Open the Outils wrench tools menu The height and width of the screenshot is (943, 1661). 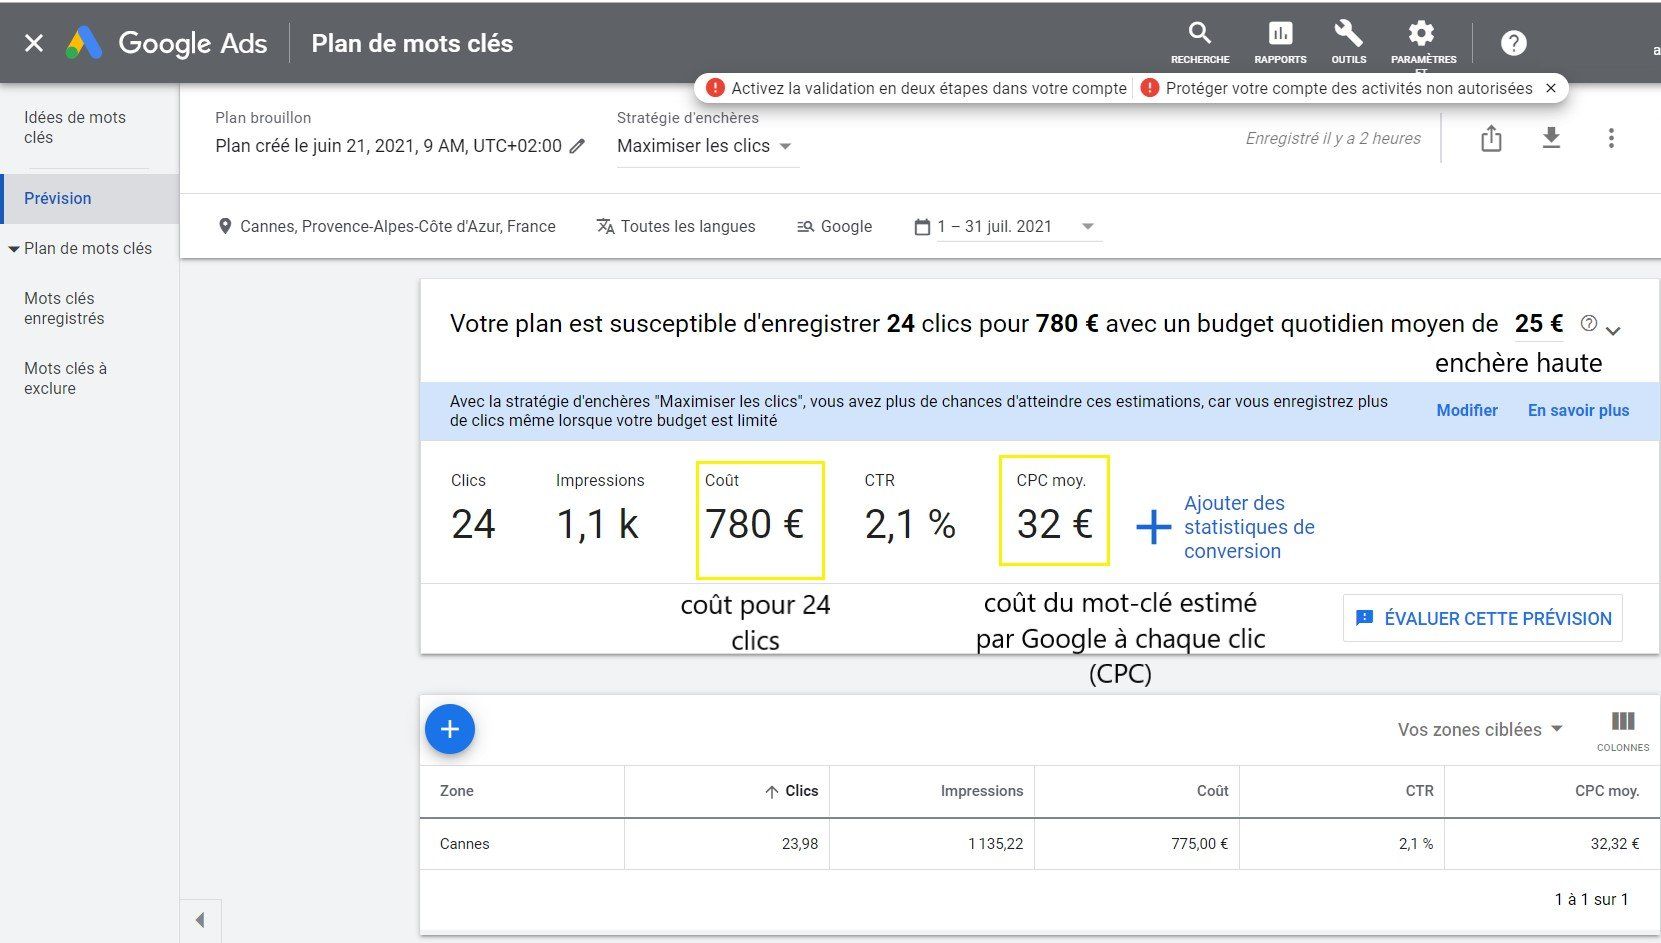pyautogui.click(x=1348, y=42)
